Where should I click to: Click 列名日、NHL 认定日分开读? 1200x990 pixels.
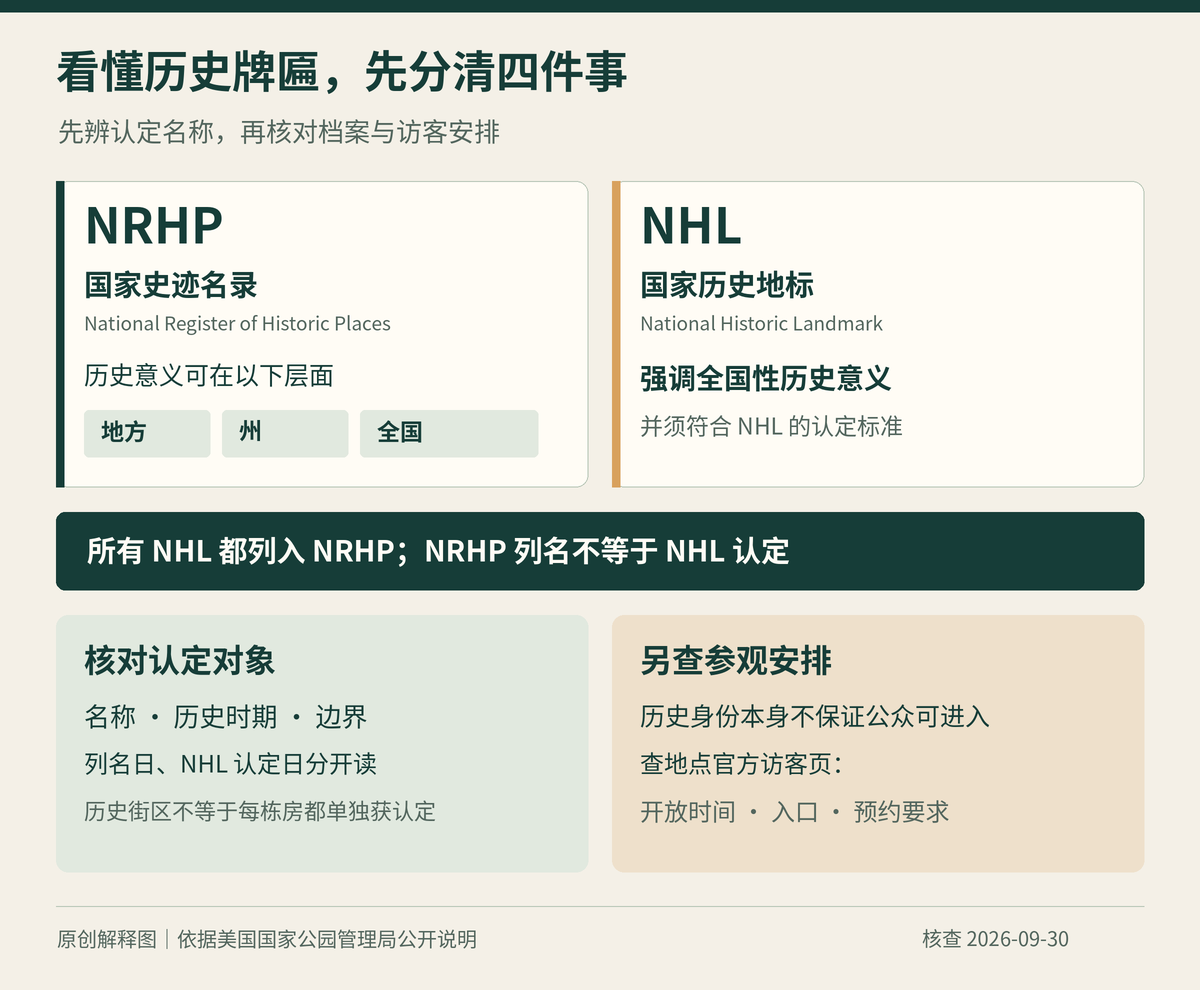(231, 764)
